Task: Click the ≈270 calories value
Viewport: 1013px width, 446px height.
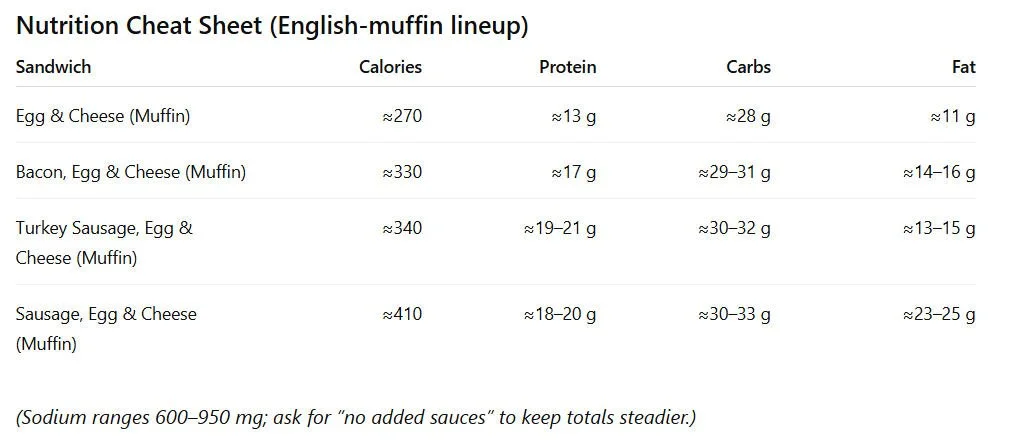Action: [x=402, y=116]
